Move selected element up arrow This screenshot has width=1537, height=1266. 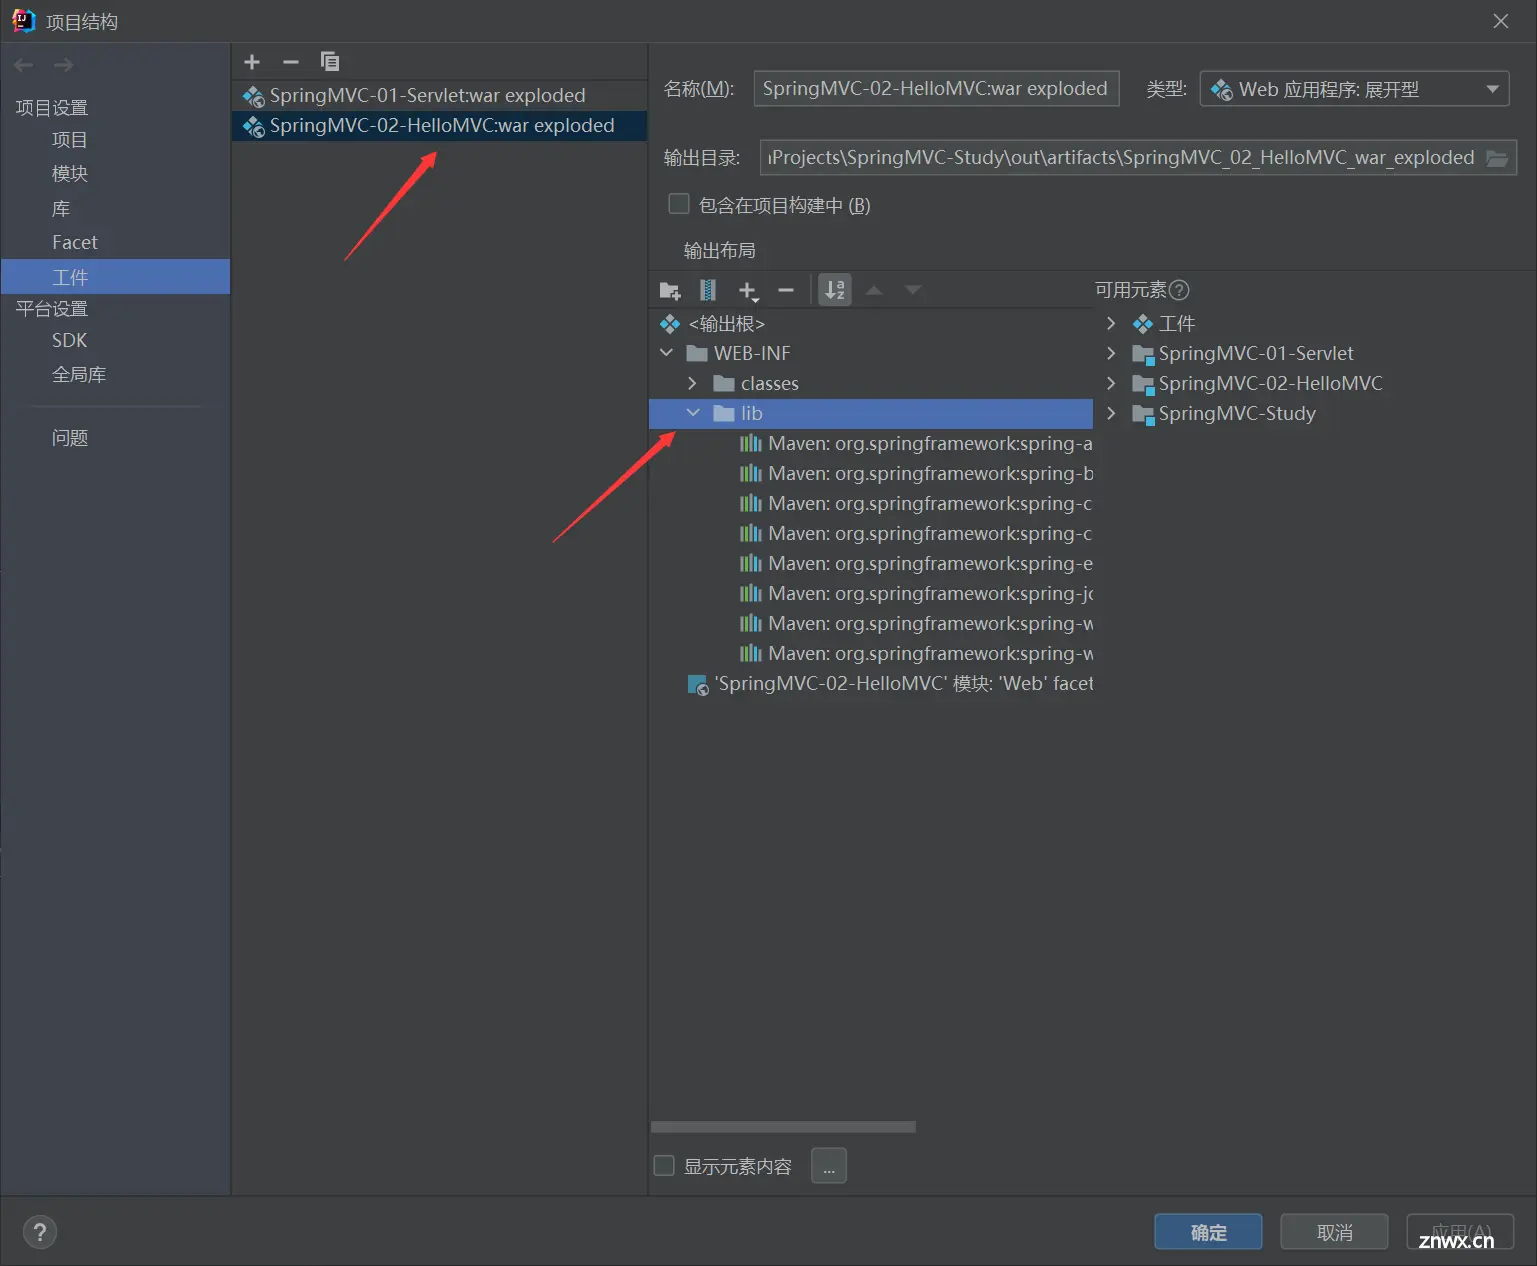point(874,291)
